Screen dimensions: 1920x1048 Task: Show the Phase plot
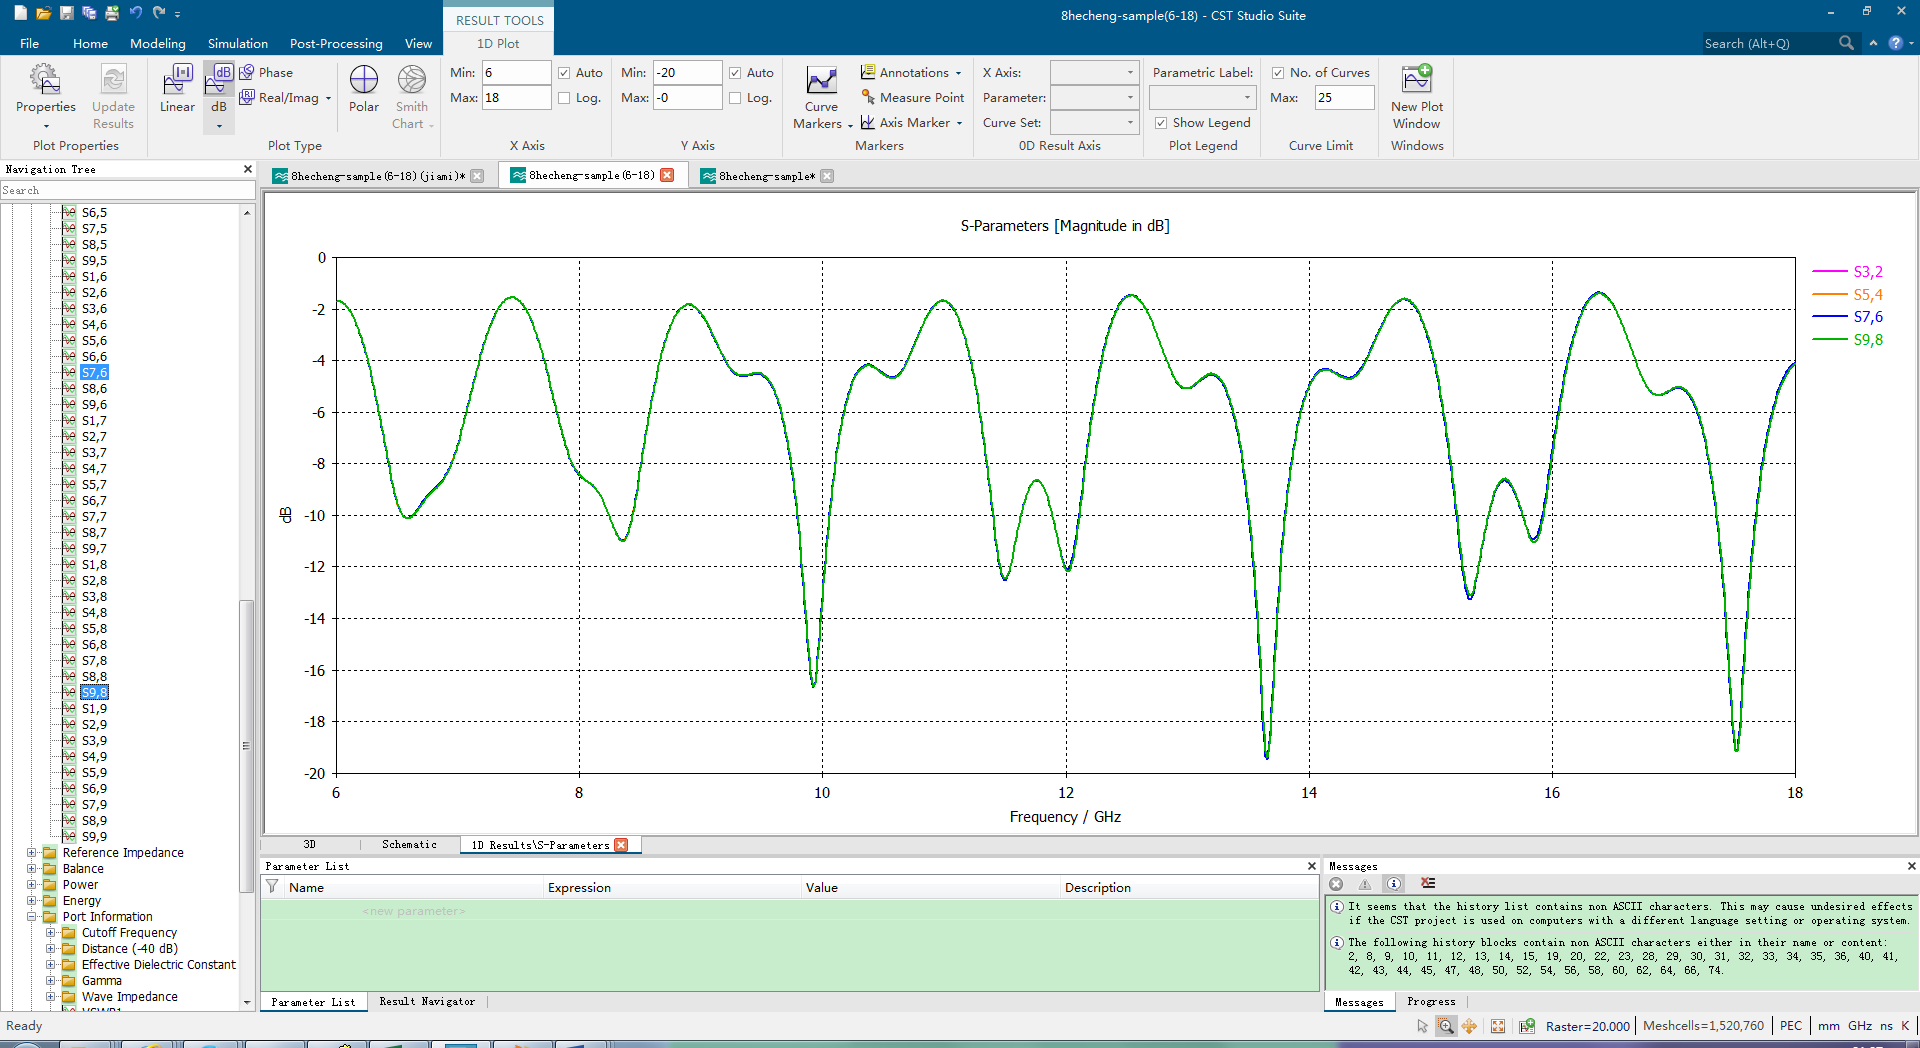click(266, 72)
